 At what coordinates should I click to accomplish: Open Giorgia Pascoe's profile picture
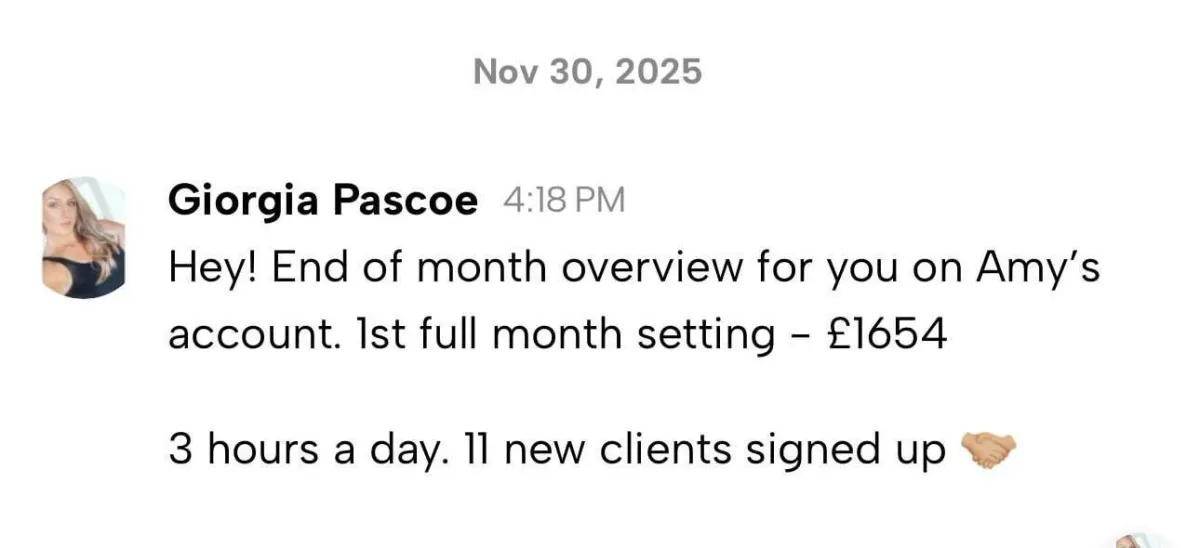tap(84, 238)
